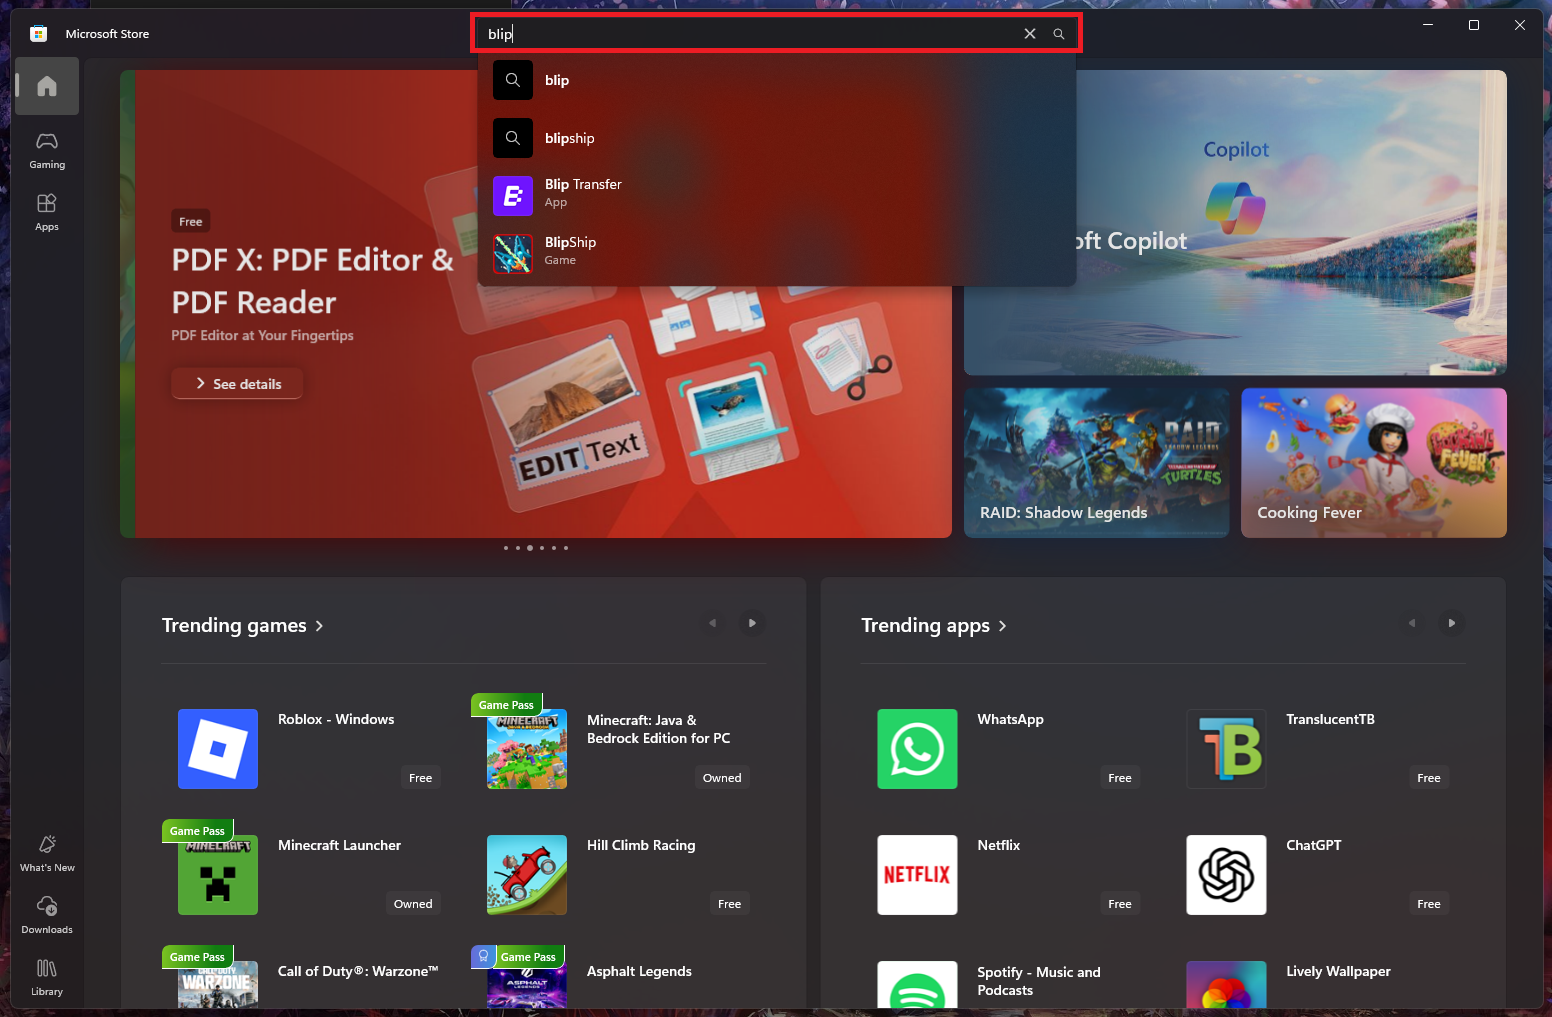1552x1017 pixels.
Task: Go to Home in the sidebar
Action: pyautogui.click(x=47, y=87)
